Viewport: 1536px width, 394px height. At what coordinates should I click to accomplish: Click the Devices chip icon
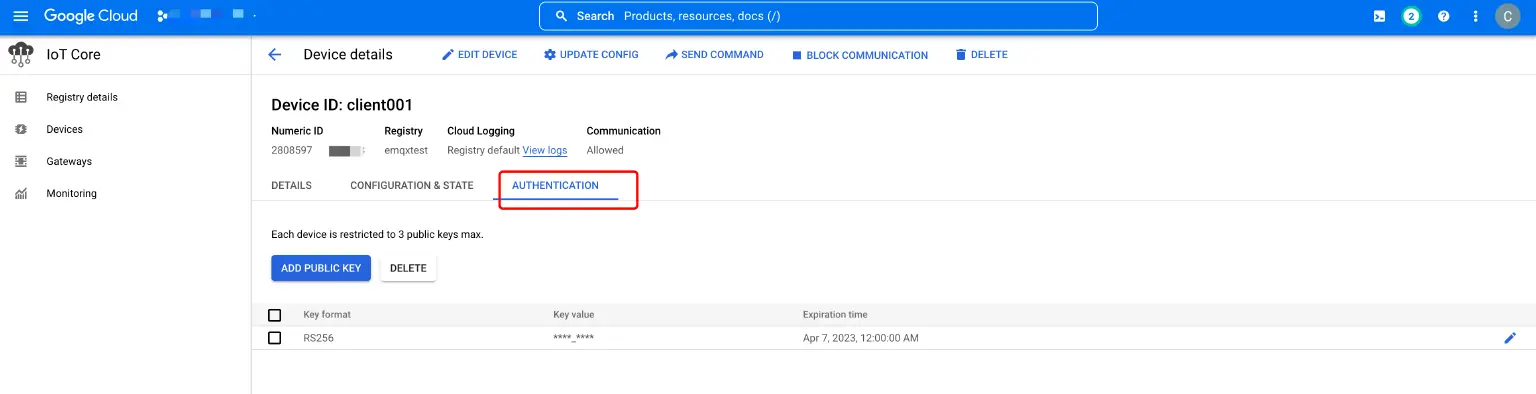point(21,129)
